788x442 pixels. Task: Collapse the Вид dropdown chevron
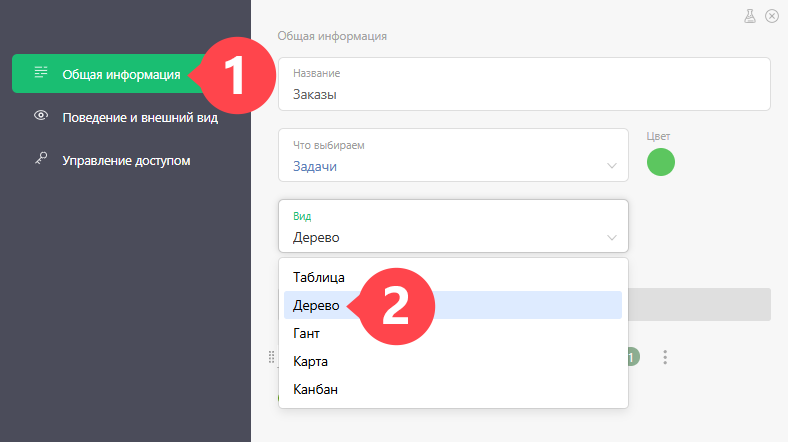(x=612, y=238)
